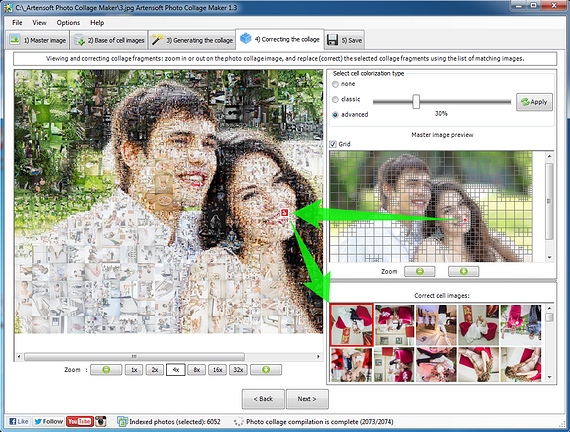Click 'Photo collage compilation is complete' status text
The image size is (570, 432).
click(320, 421)
